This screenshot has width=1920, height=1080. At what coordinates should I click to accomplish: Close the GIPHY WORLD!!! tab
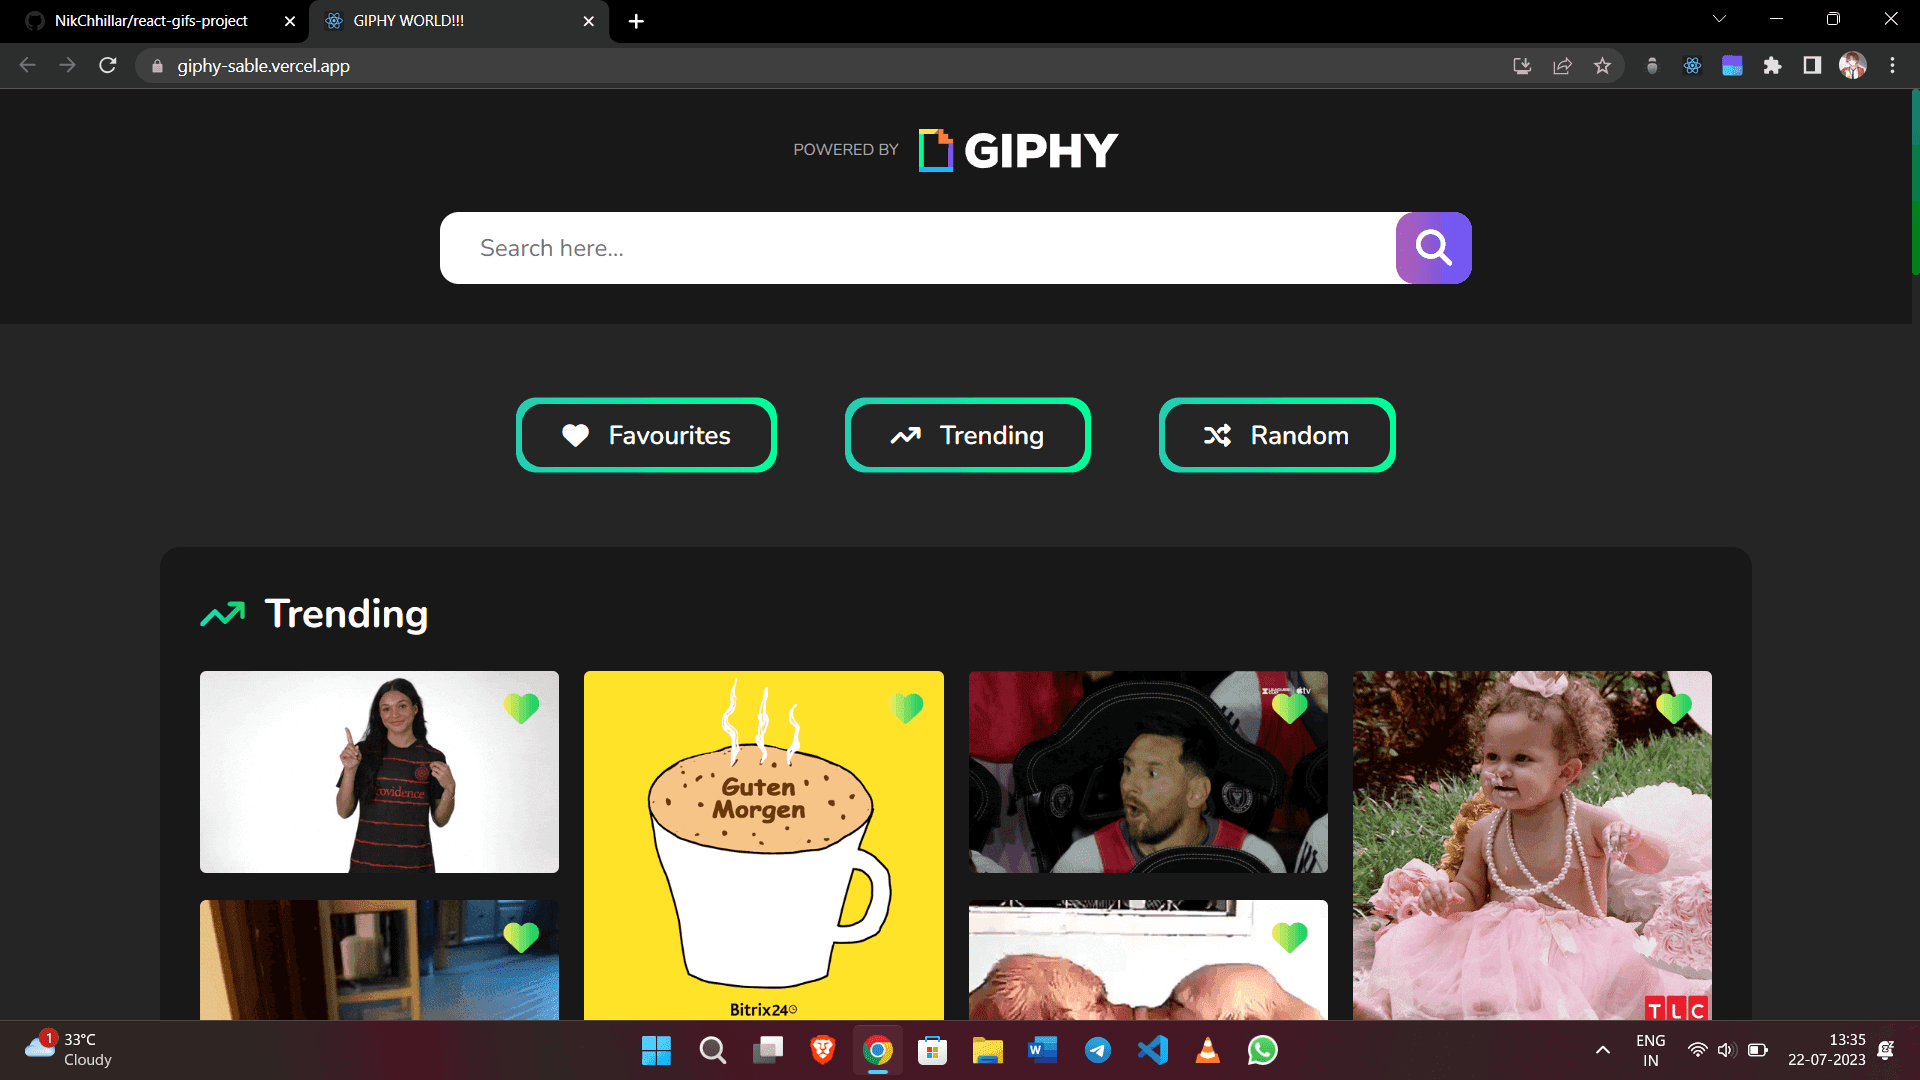coord(589,21)
